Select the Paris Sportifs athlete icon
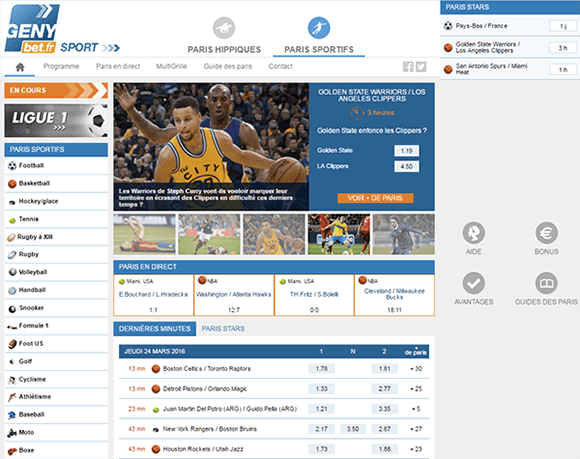The image size is (580, 459). point(319,28)
